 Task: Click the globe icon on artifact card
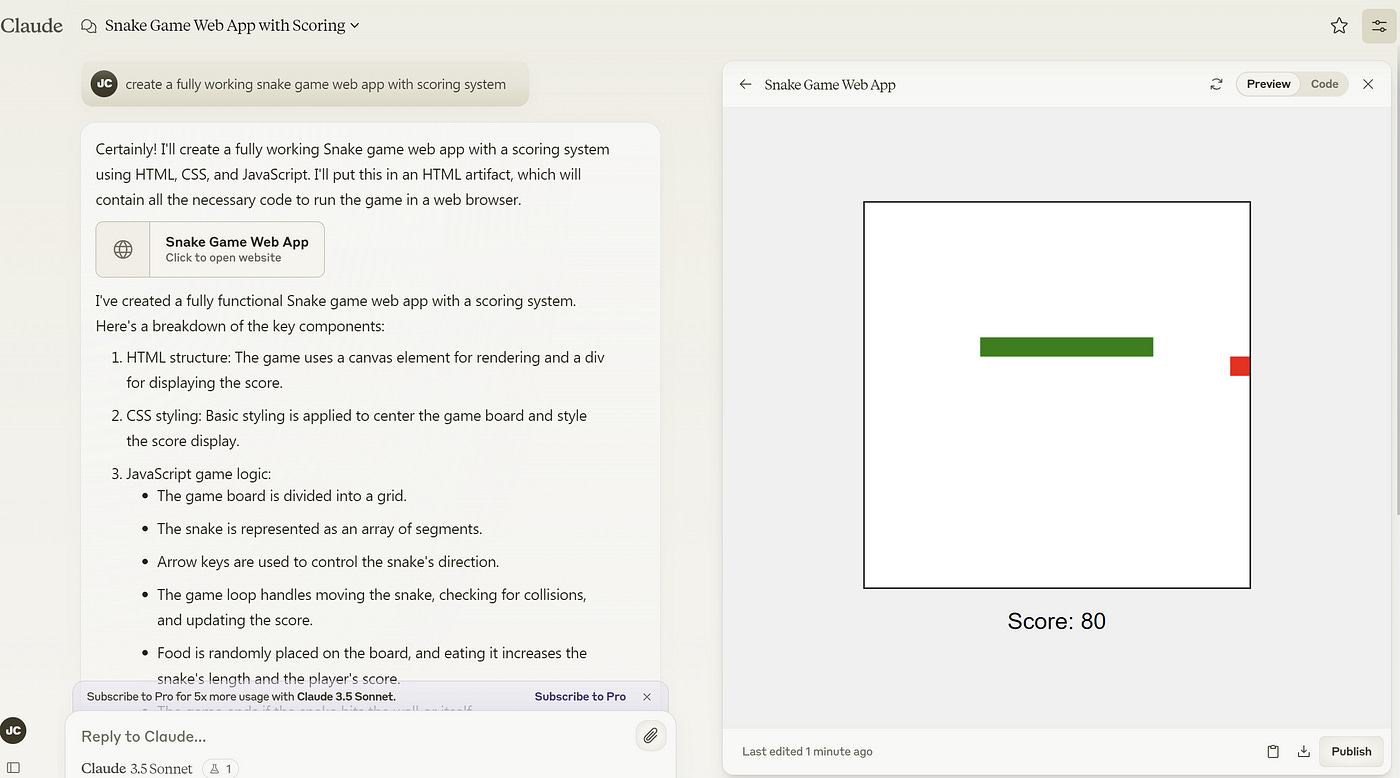point(123,250)
